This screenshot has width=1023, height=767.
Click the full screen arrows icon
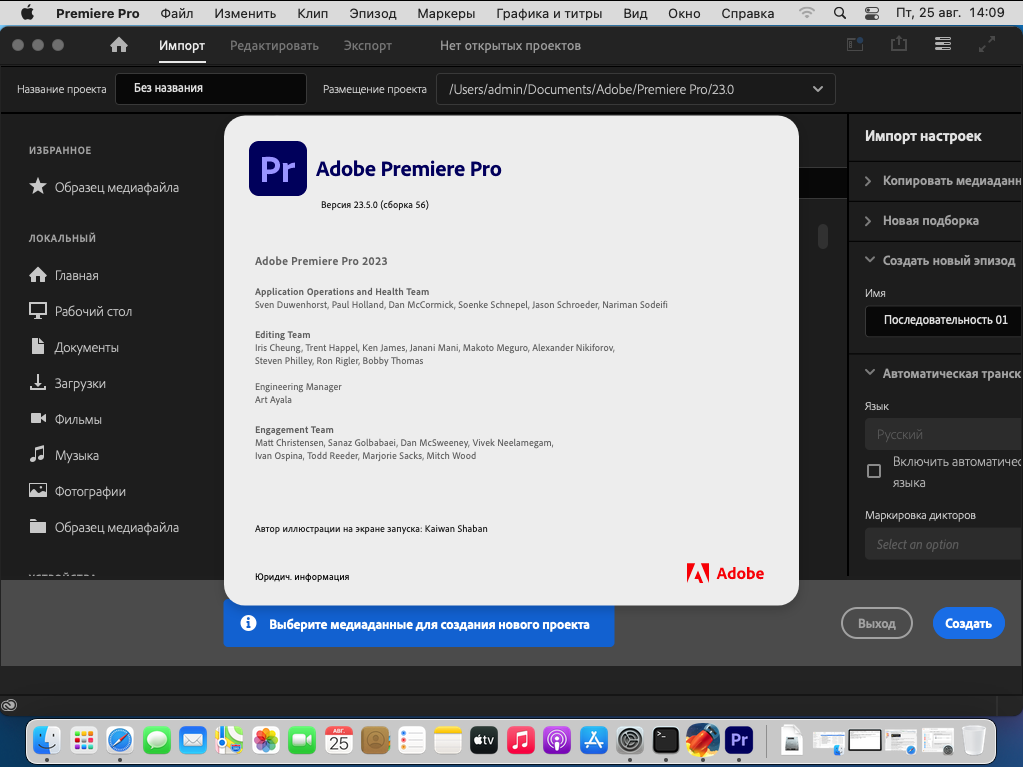pyautogui.click(x=987, y=45)
